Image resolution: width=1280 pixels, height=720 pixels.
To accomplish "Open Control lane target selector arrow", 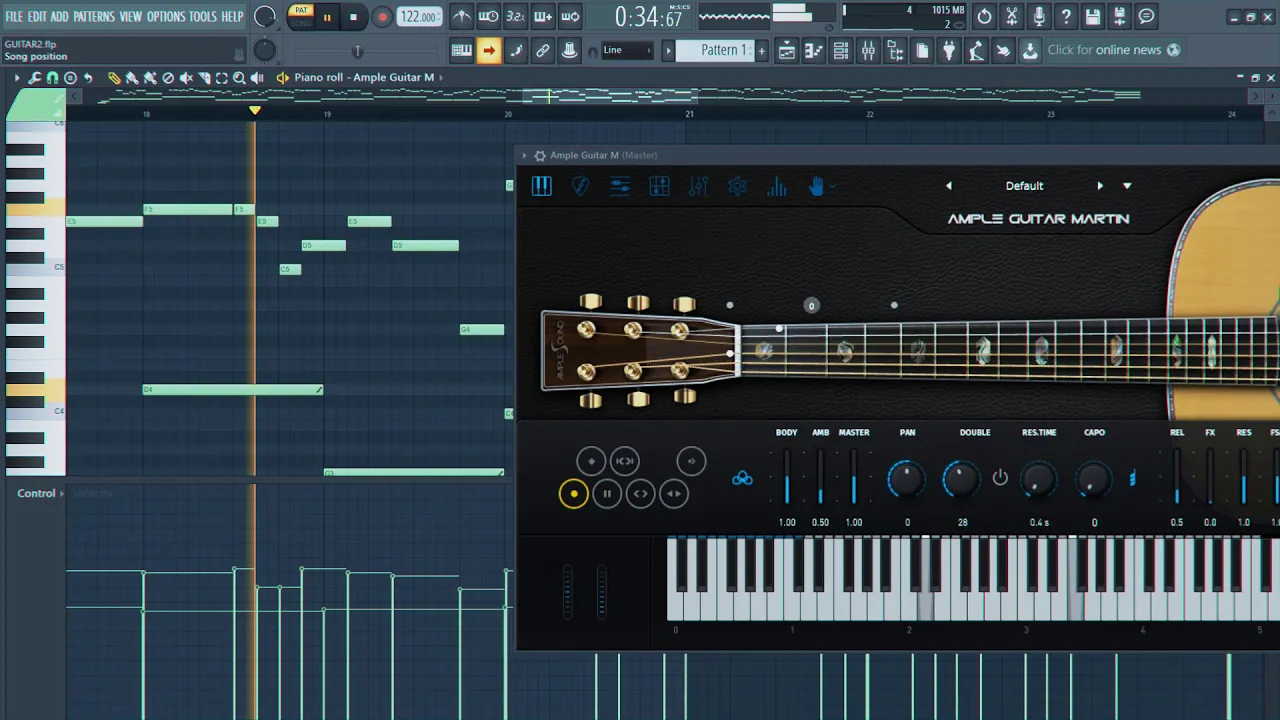I will tap(62, 493).
